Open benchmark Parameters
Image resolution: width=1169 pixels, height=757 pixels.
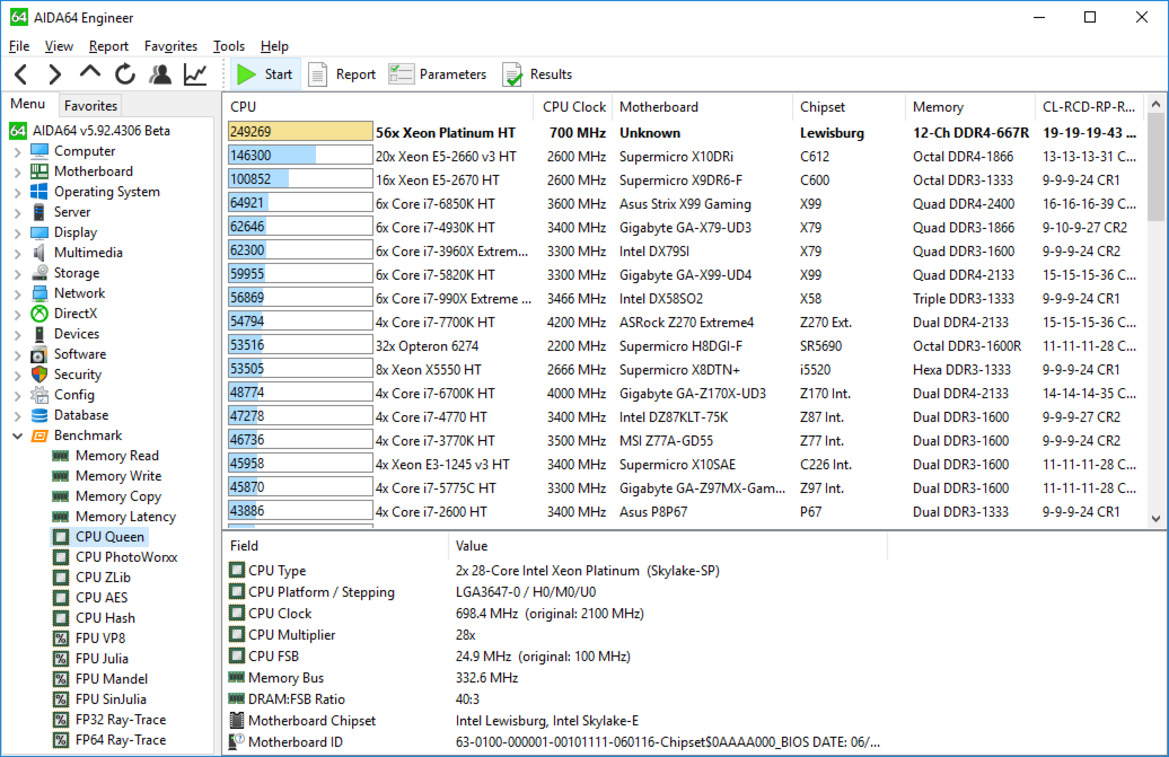[437, 74]
